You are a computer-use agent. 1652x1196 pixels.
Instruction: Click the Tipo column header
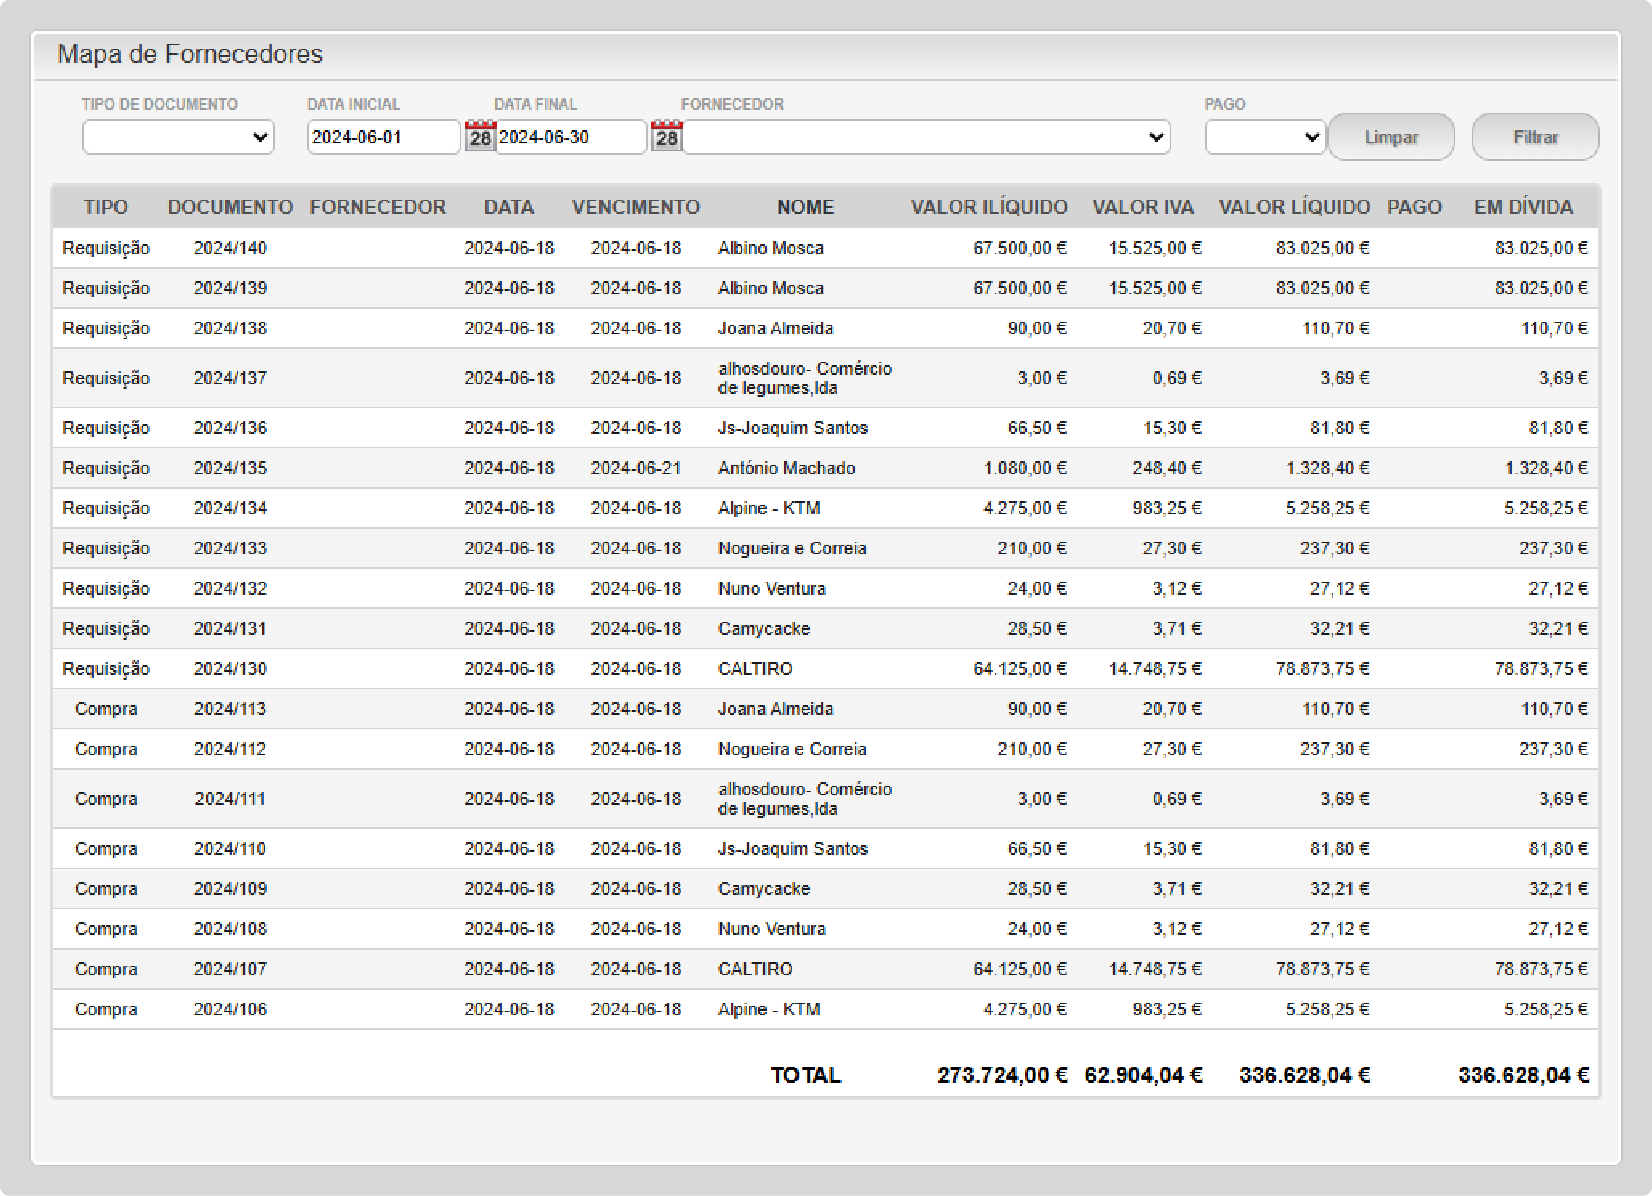click(x=105, y=207)
